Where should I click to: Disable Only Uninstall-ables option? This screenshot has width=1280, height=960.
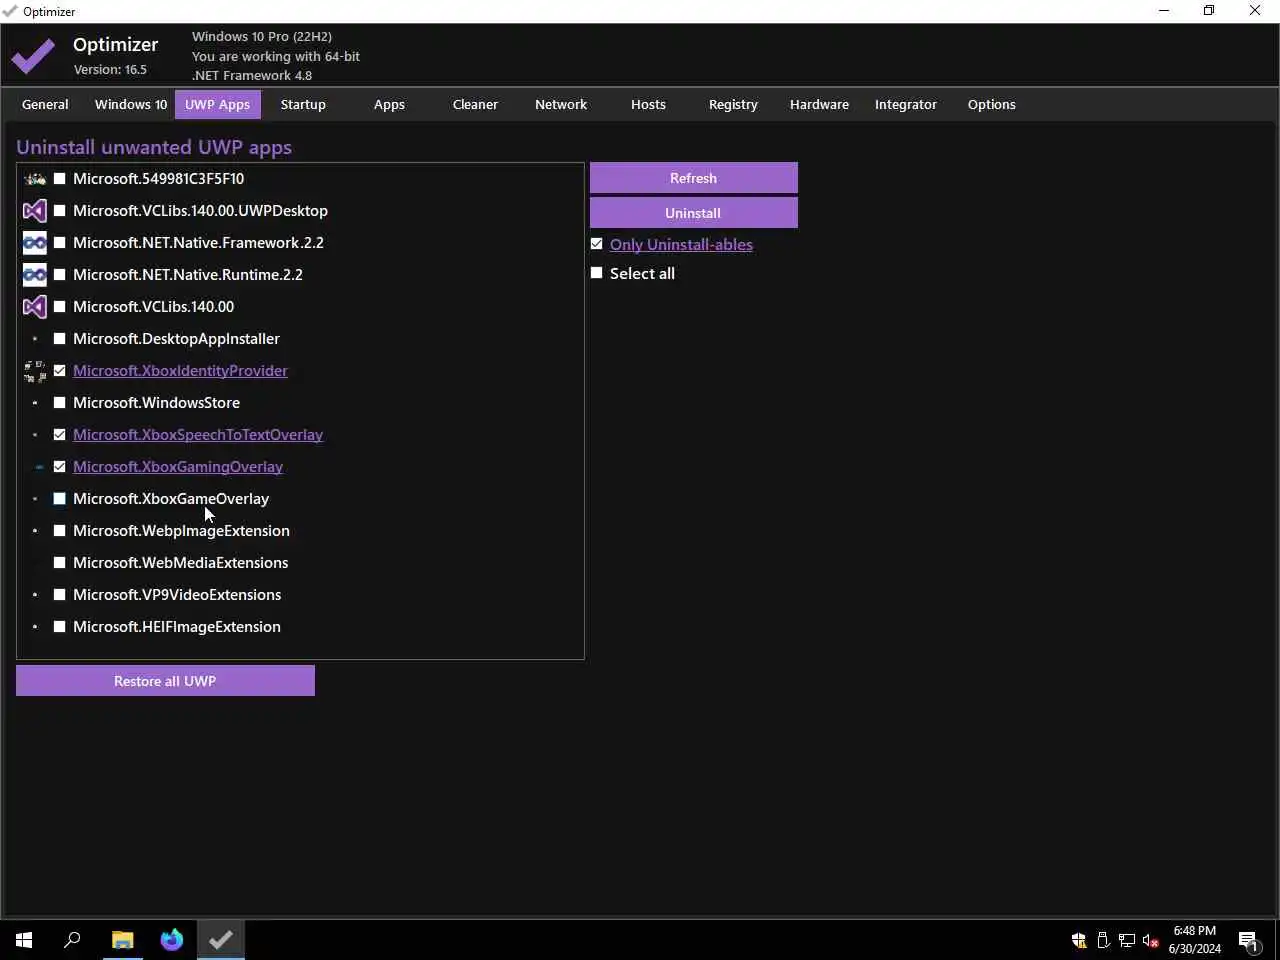[597, 244]
